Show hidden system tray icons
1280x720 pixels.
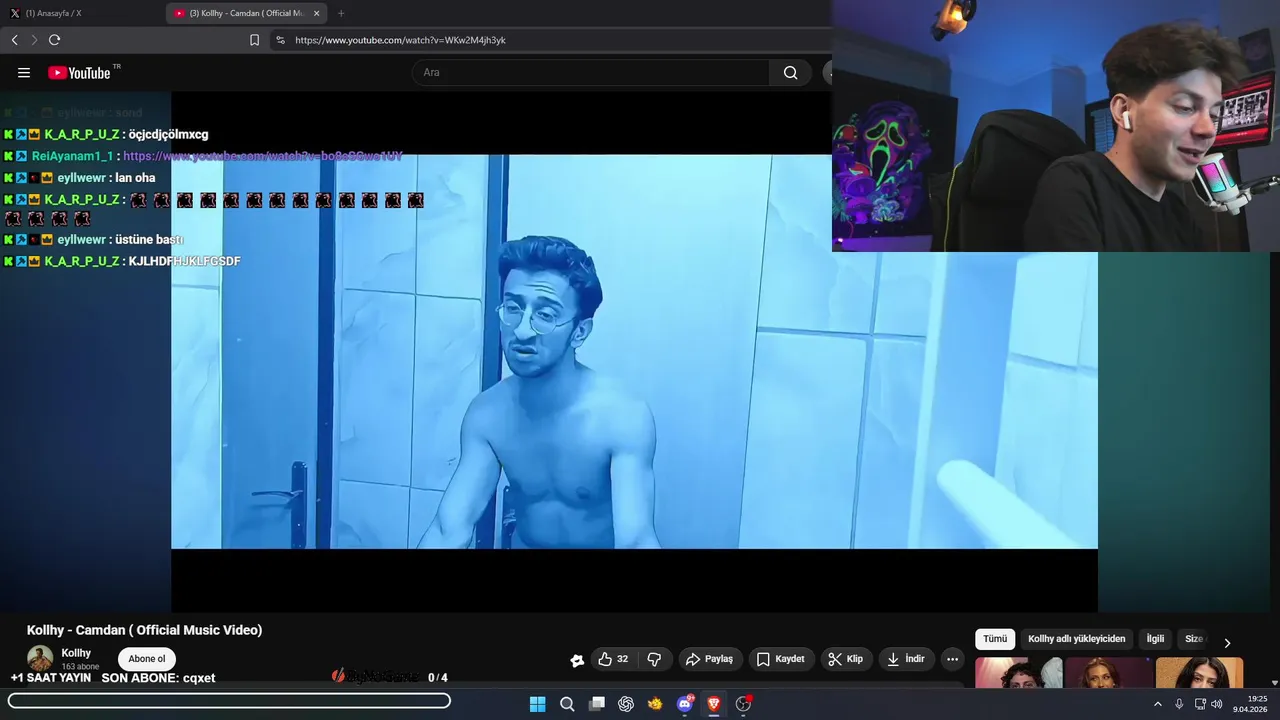[x=1158, y=704]
